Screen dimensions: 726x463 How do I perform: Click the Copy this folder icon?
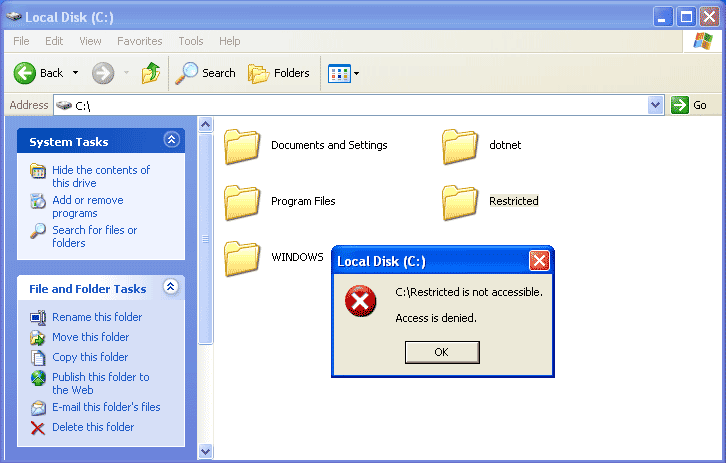[38, 357]
